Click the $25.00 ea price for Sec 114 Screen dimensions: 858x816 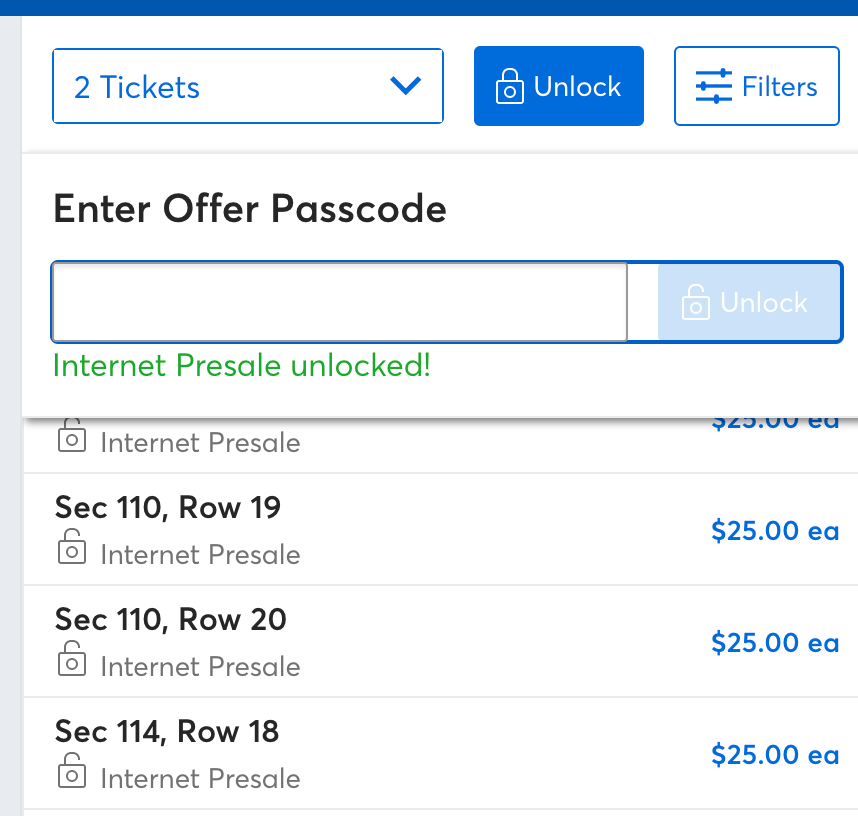[775, 755]
